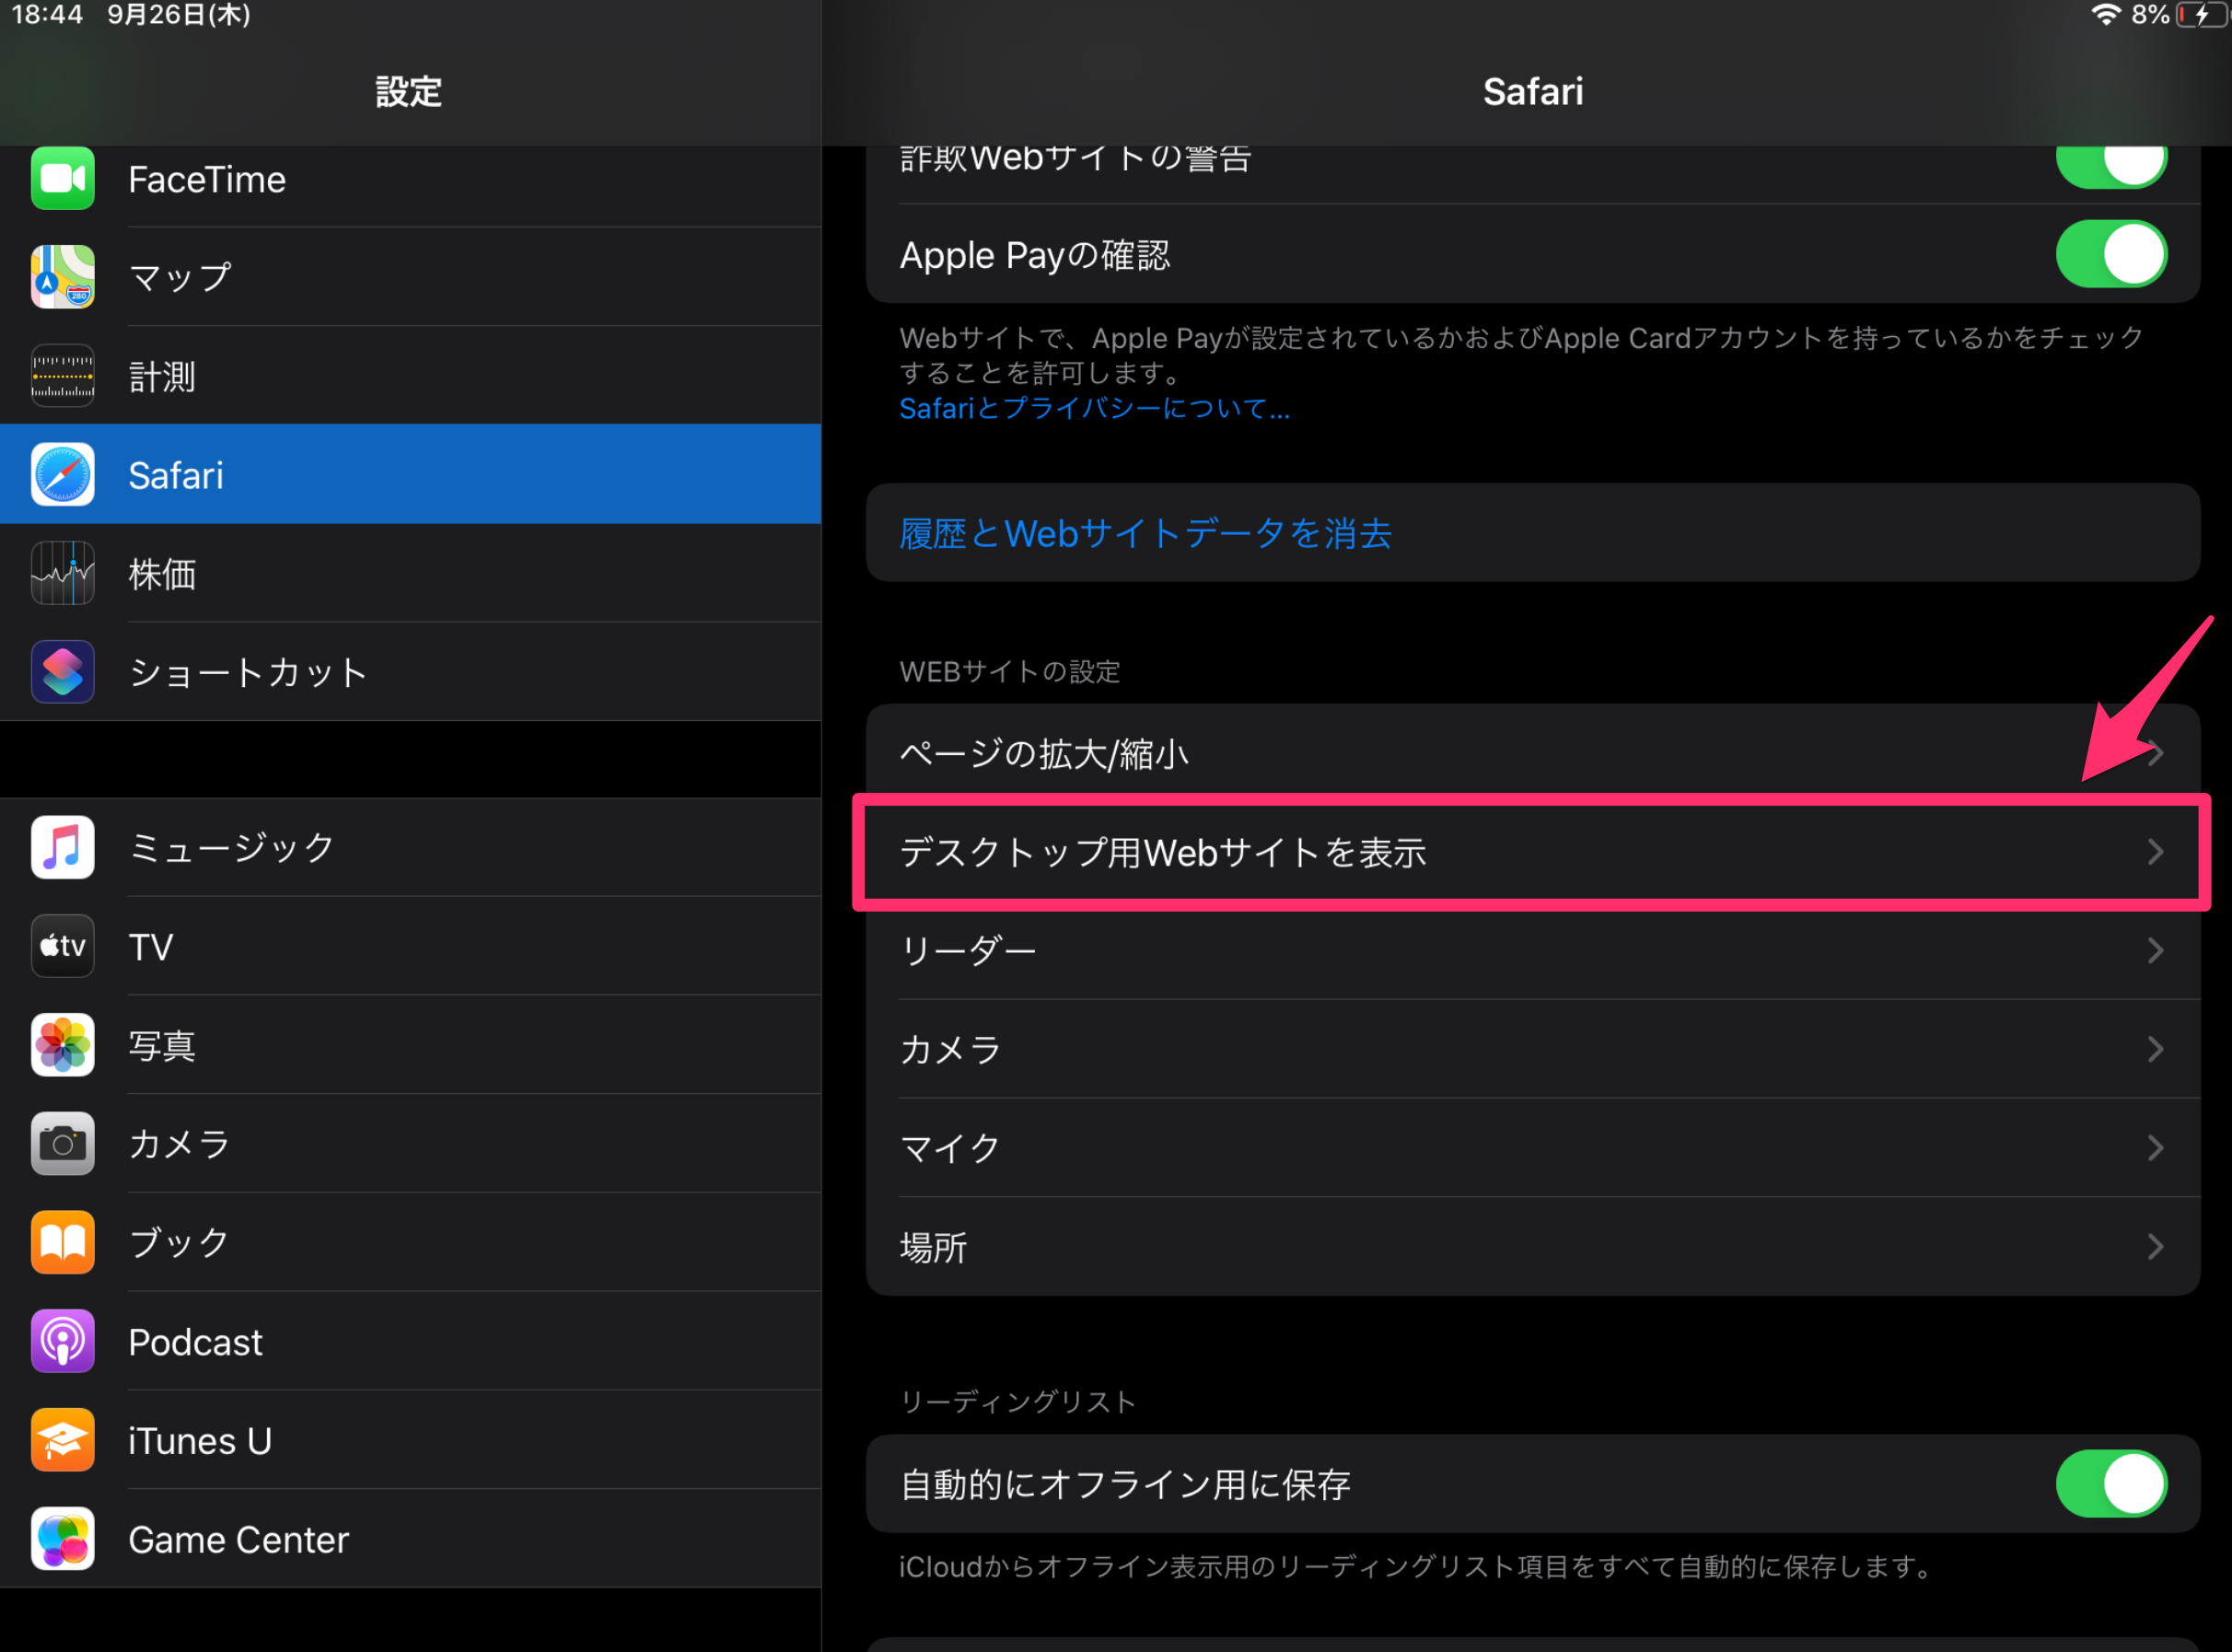Open the マイク row chevron
Viewport: 2232px width, 1652px height.
2156,1148
